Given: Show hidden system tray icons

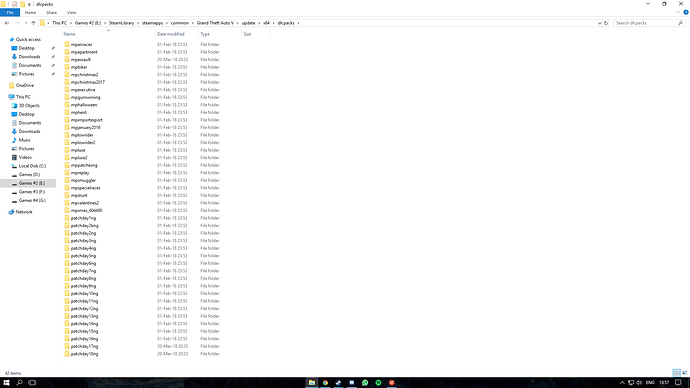Looking at the screenshot, I should coord(622,383).
